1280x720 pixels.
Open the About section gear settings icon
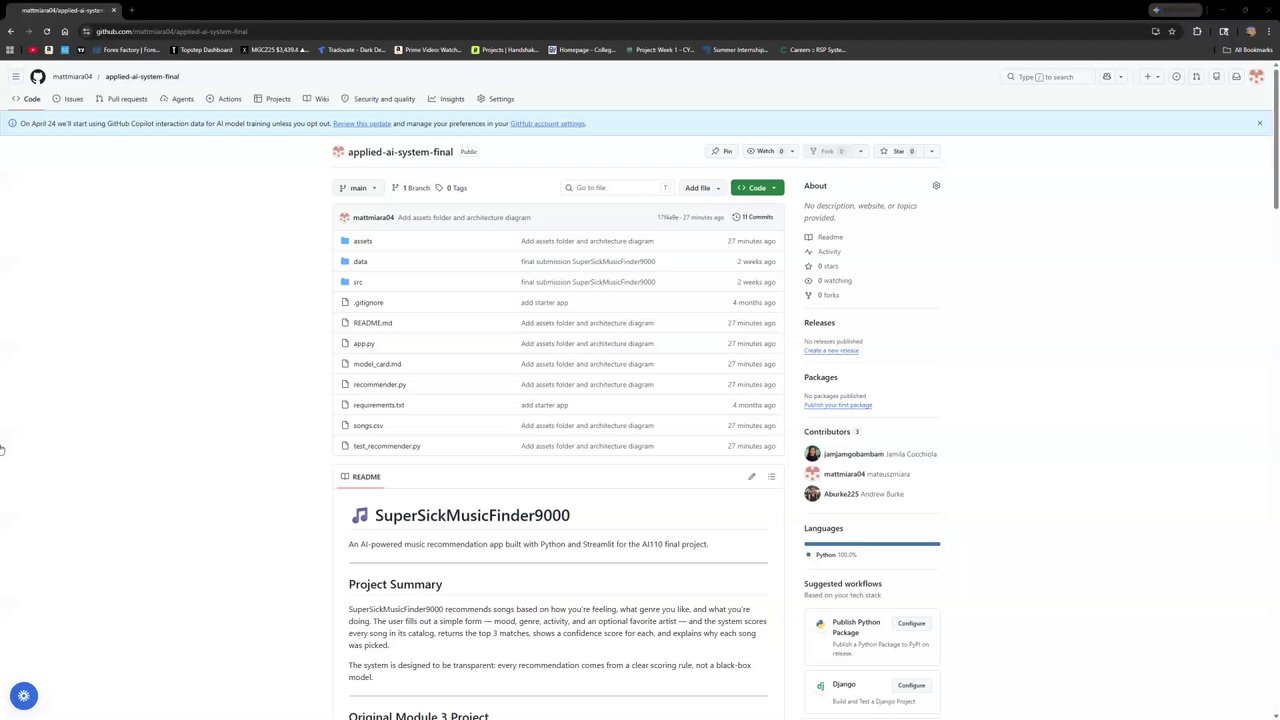(x=936, y=186)
